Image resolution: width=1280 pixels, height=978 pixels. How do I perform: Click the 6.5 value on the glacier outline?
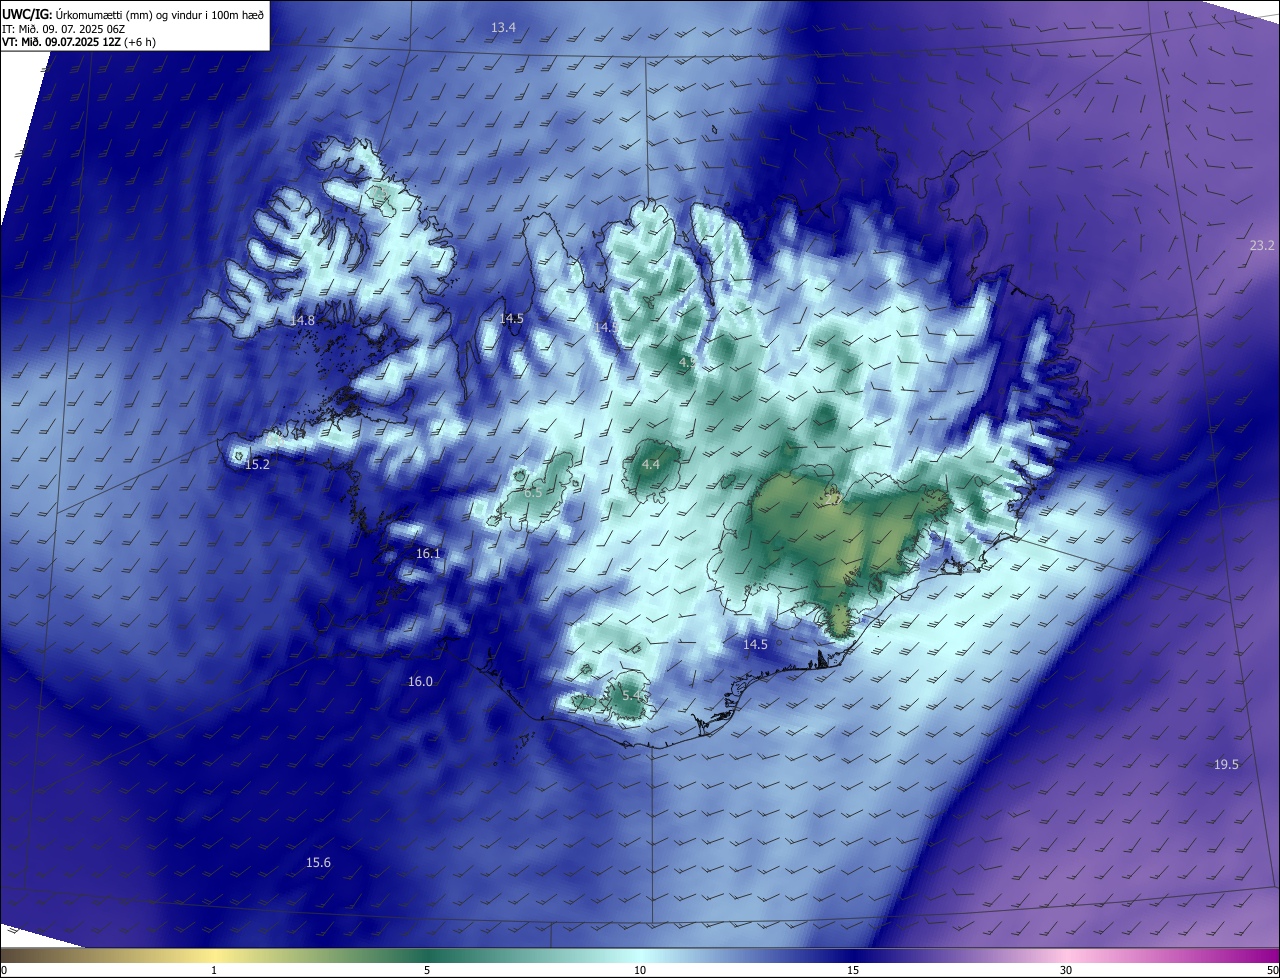click(x=533, y=492)
